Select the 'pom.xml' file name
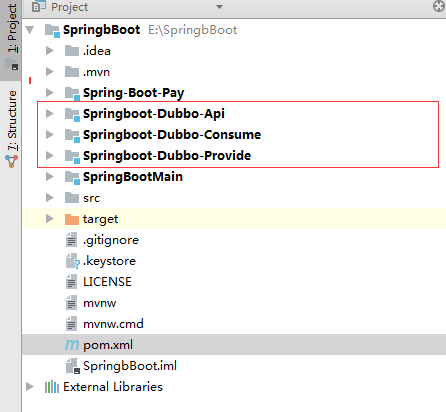Image resolution: width=446 pixels, height=412 pixels. pos(108,345)
